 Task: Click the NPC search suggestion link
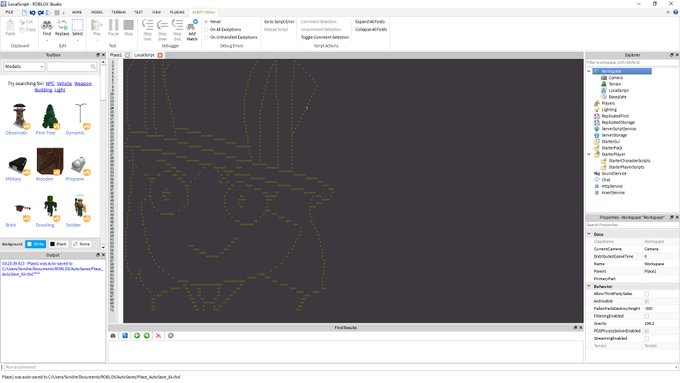pyautogui.click(x=50, y=83)
